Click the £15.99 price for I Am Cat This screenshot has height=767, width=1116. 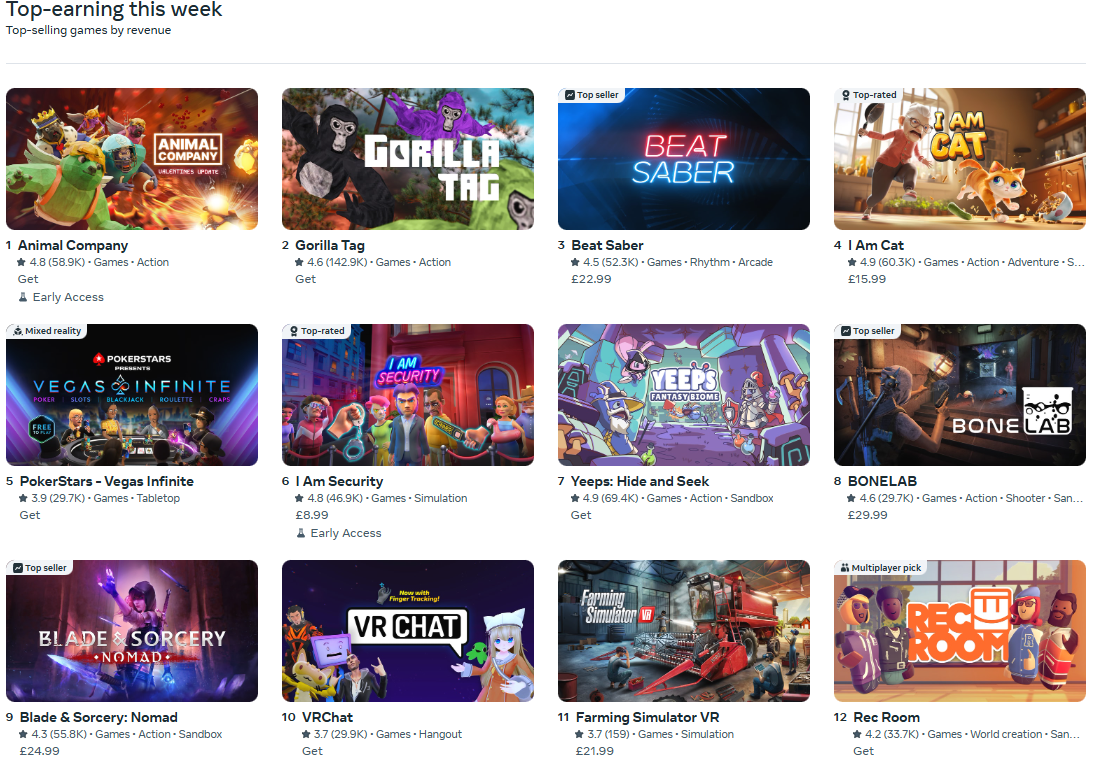pos(866,280)
